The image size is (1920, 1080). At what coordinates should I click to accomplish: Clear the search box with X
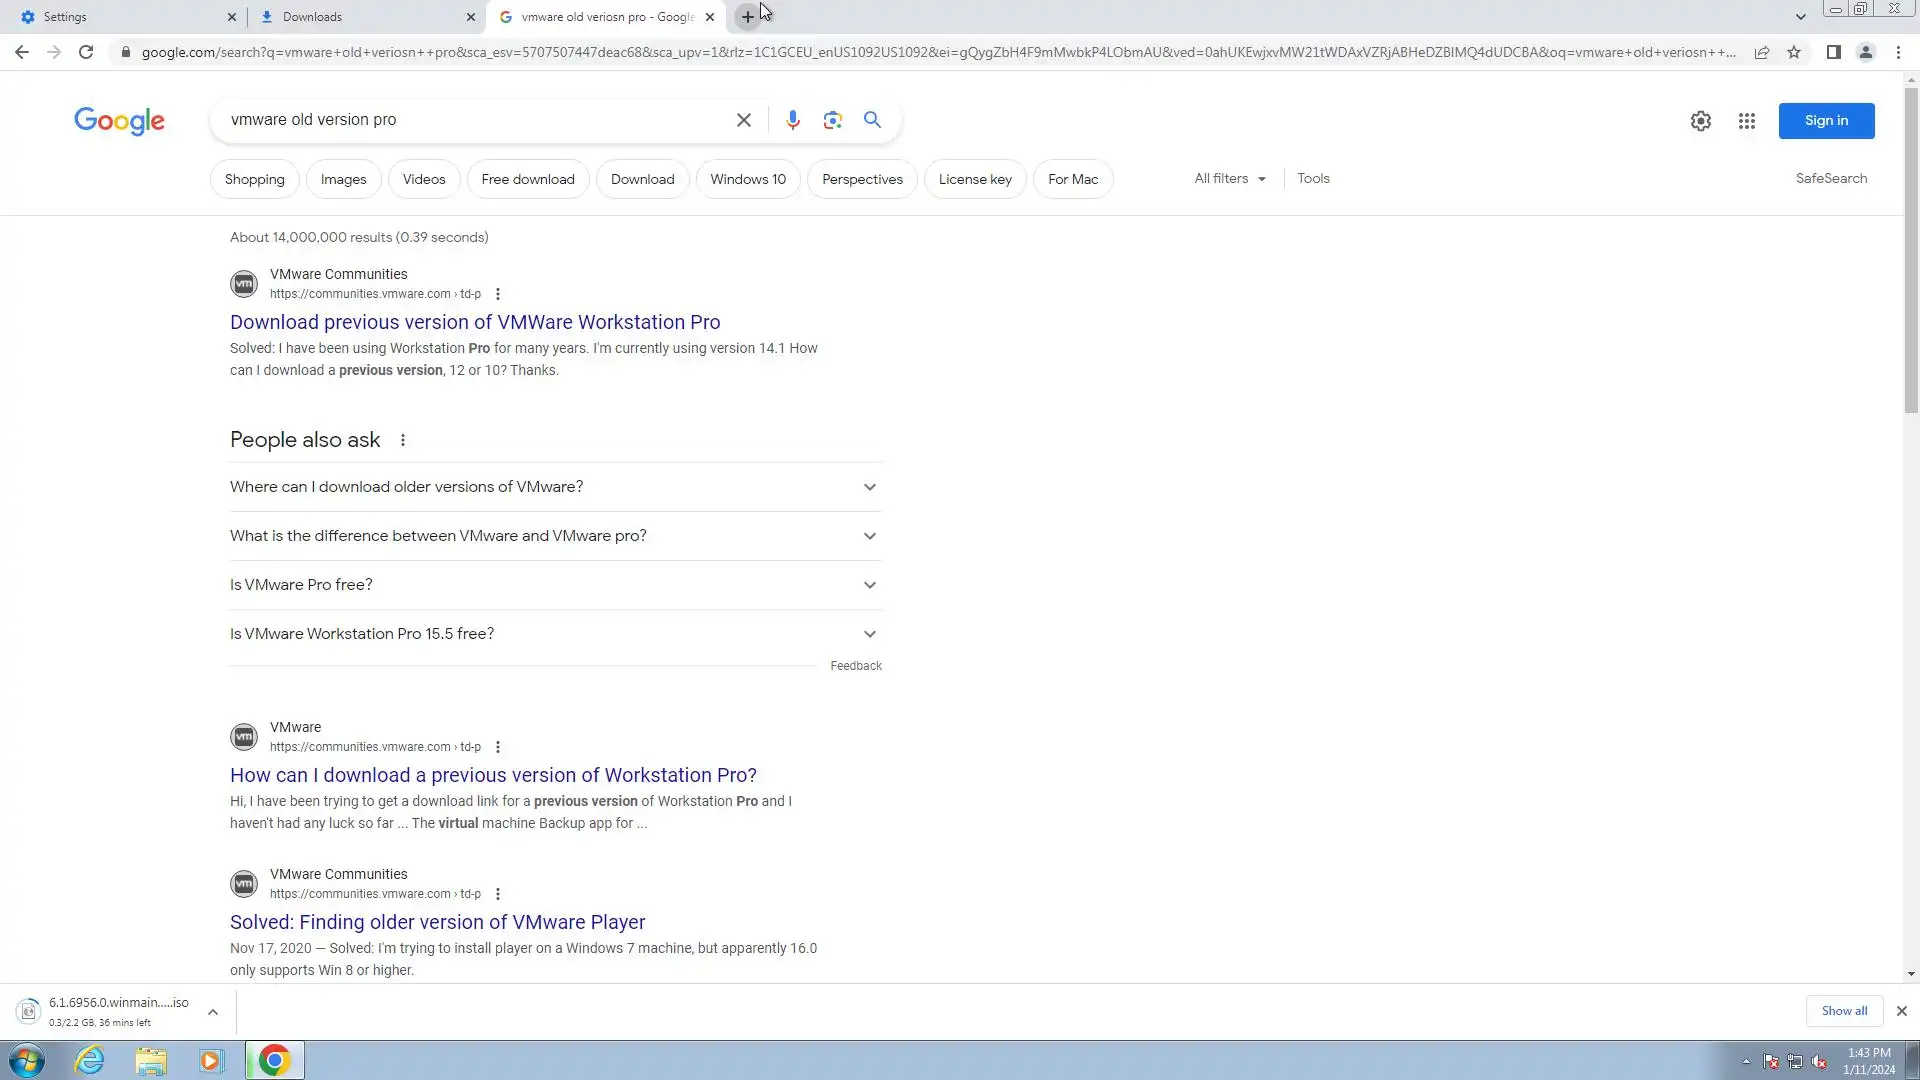(743, 120)
